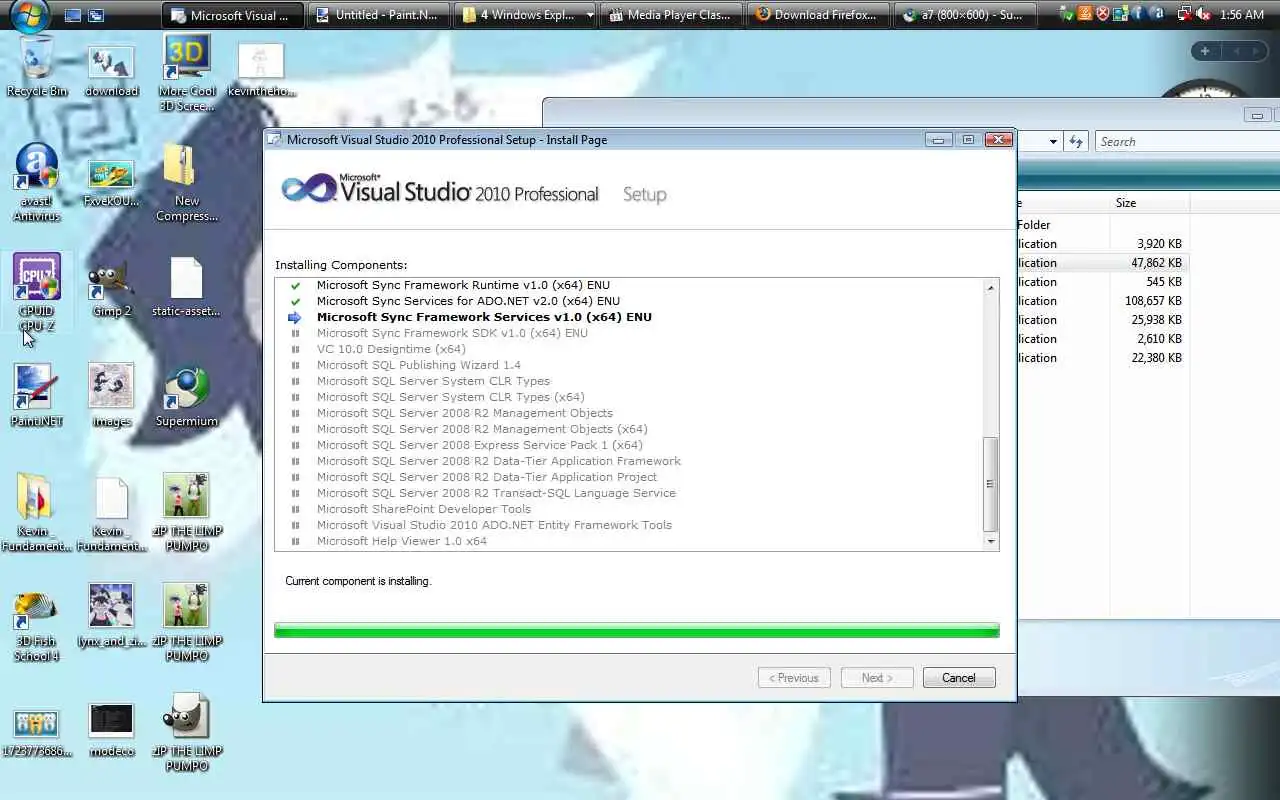
Task: Switch to a7 (800×600) taskbar item
Action: [x=964, y=15]
